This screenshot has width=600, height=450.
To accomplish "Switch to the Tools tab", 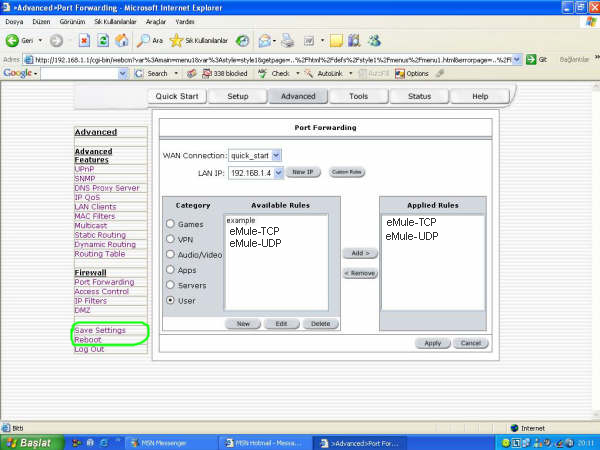I will 359,96.
